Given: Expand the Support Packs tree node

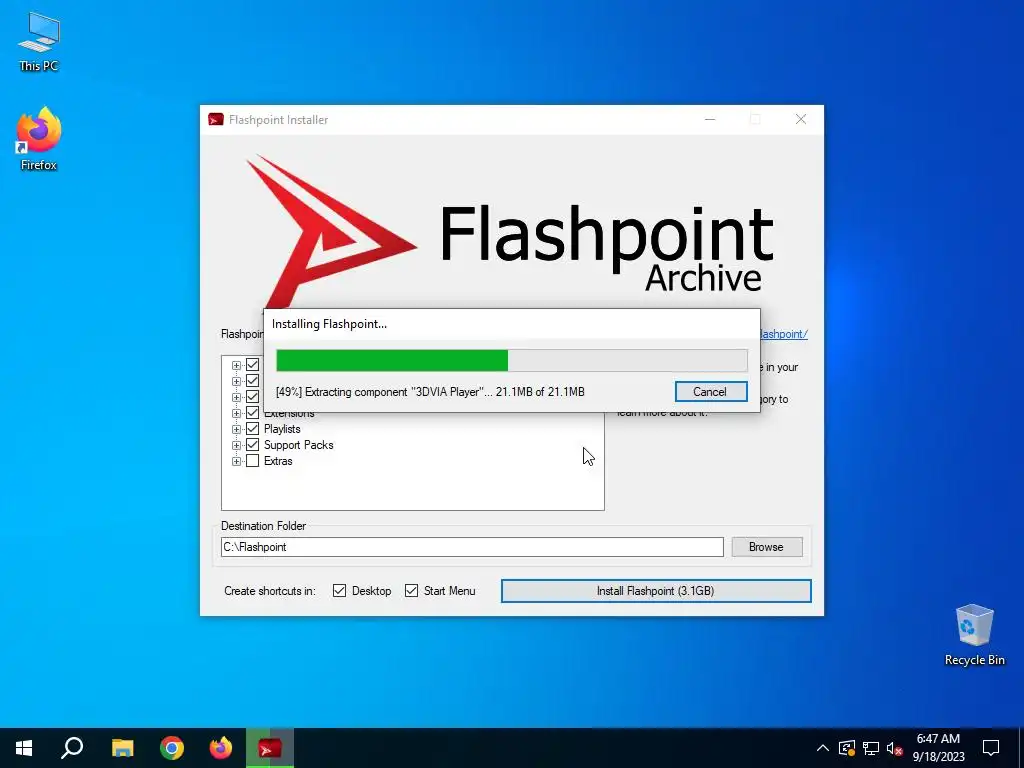Looking at the screenshot, I should [x=236, y=445].
